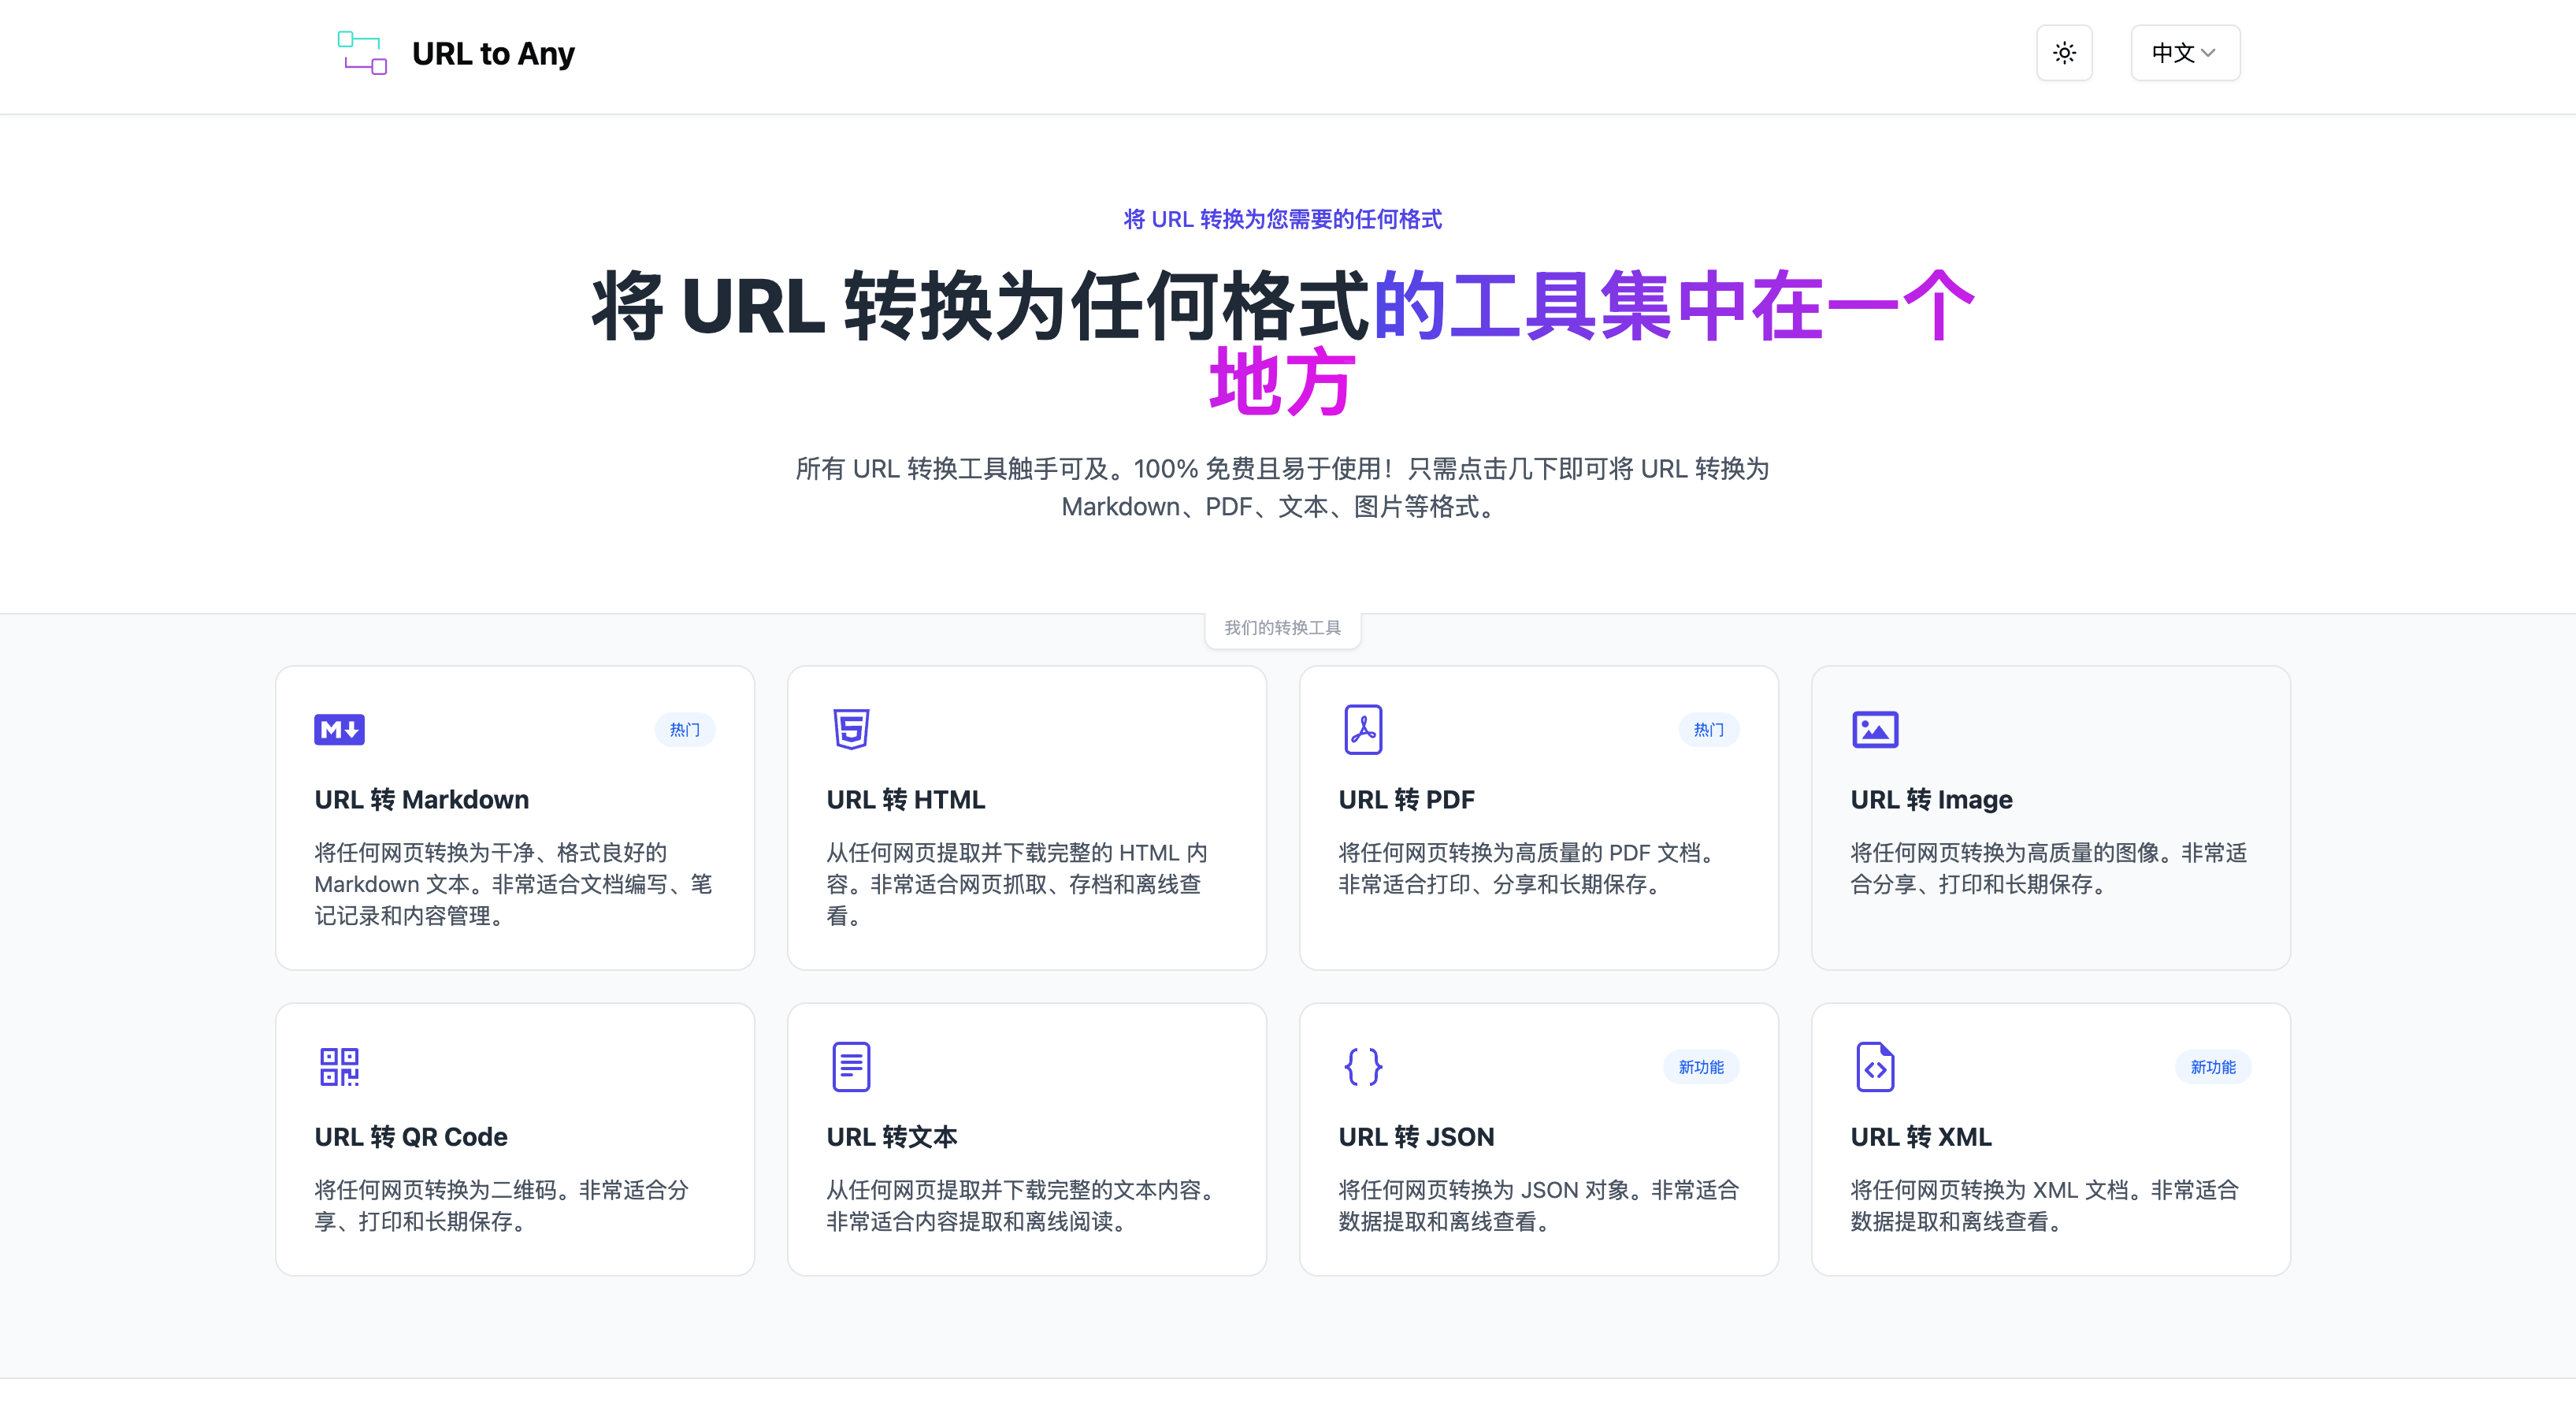Expand the language dropdown menu

coord(2183,53)
